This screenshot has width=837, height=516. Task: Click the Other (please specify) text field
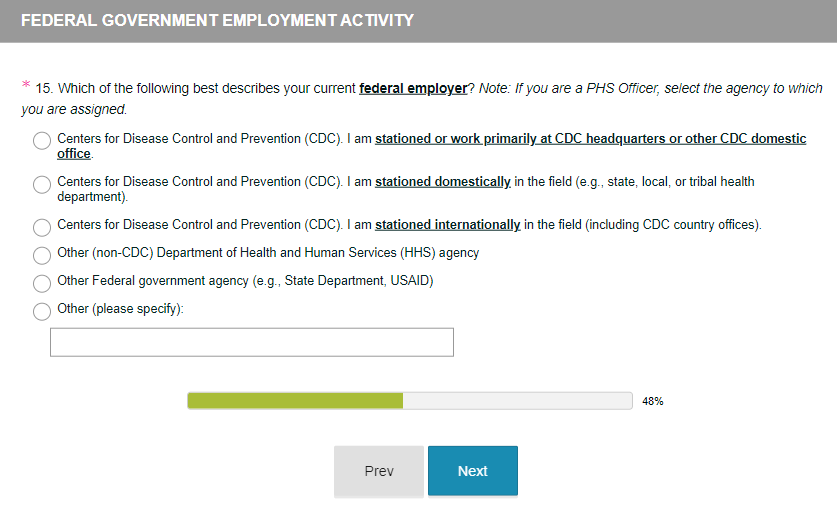tap(252, 342)
